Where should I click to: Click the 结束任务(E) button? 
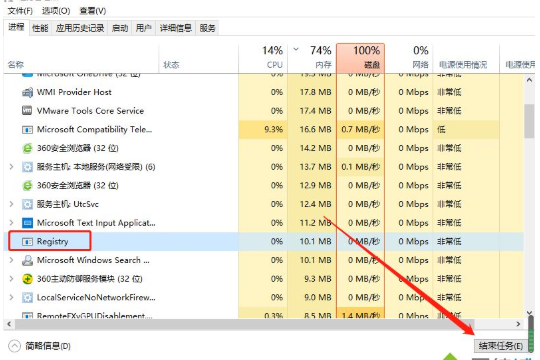point(501,346)
